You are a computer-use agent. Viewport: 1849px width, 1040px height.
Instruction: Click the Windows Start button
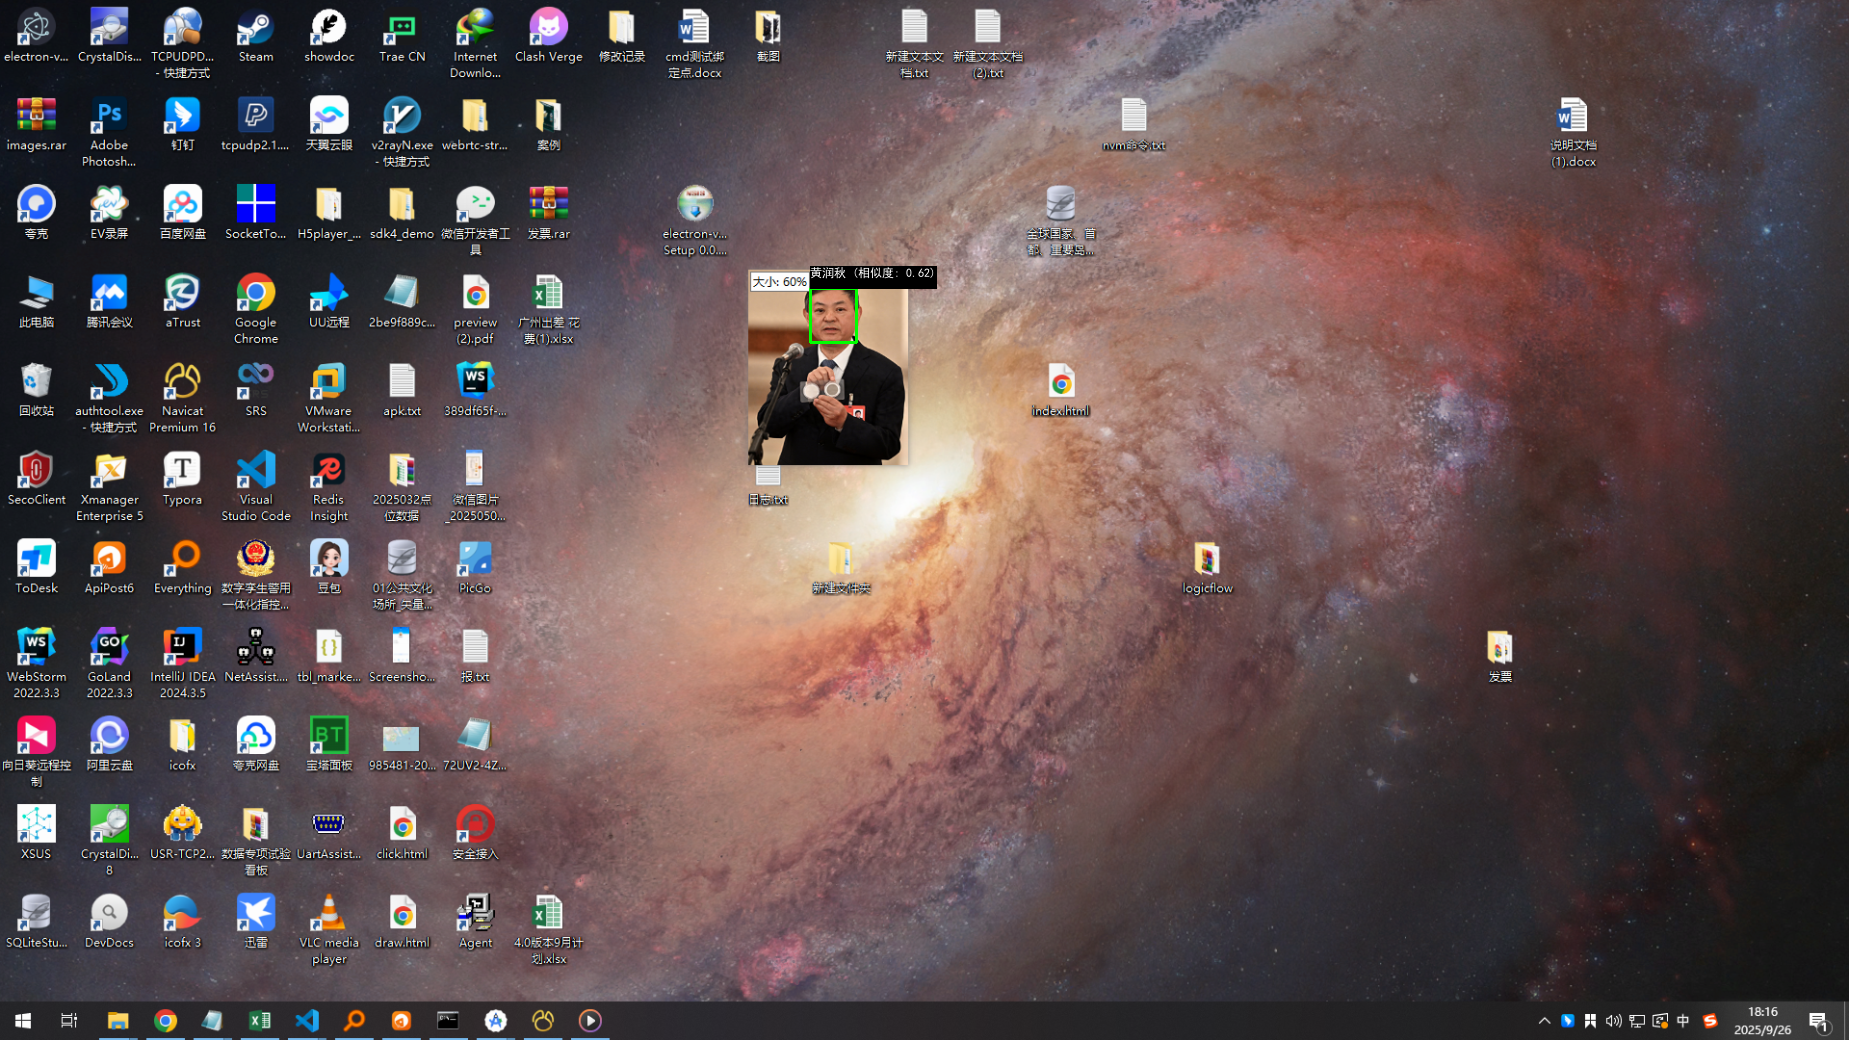[23, 1020]
